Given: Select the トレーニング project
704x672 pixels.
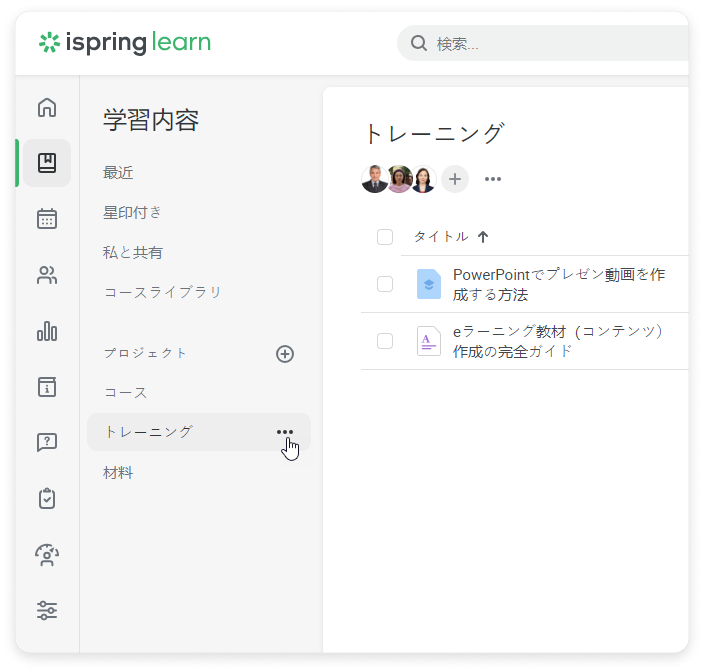Looking at the screenshot, I should pos(199,432).
